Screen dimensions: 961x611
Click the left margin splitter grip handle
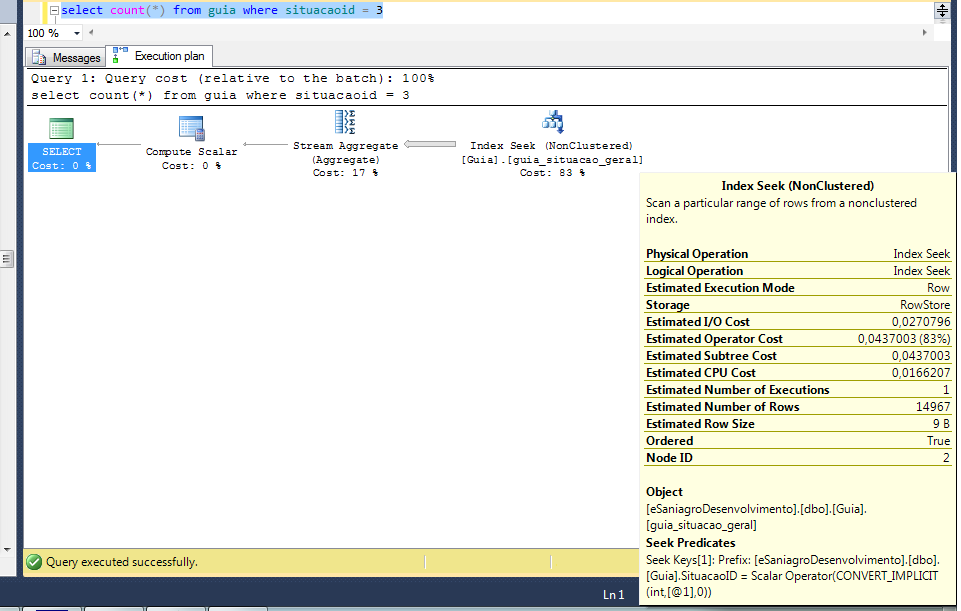click(7, 259)
